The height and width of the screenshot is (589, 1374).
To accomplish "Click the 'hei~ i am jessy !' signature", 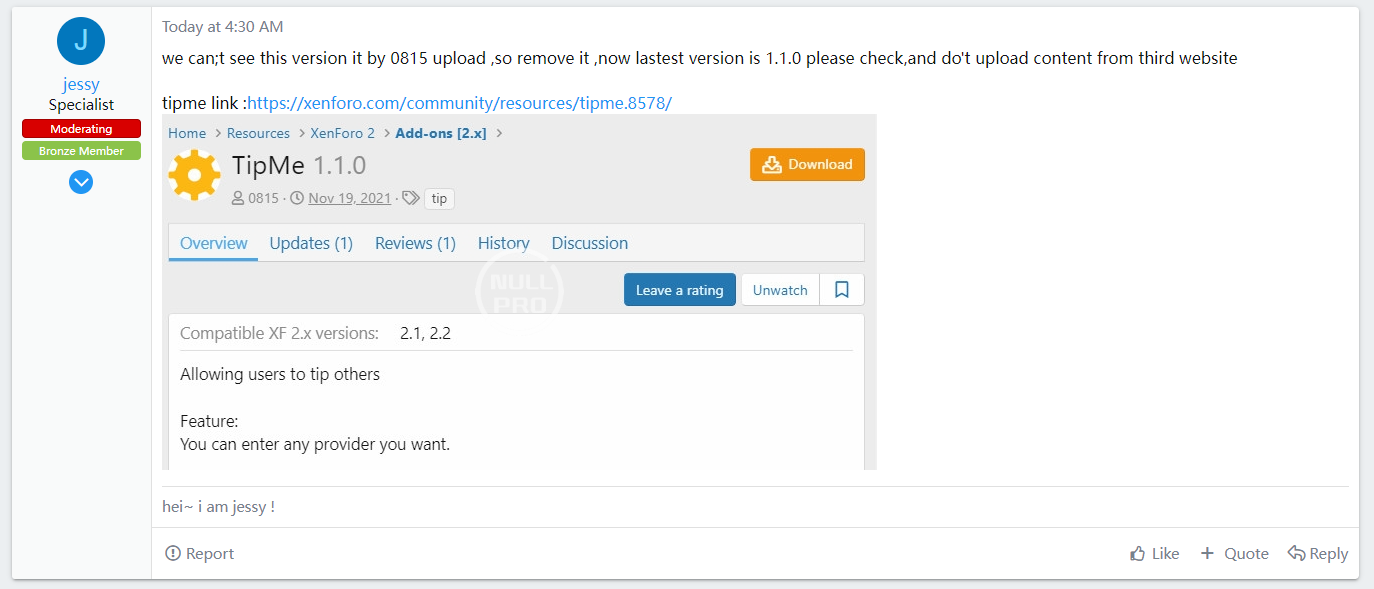I will coord(218,507).
